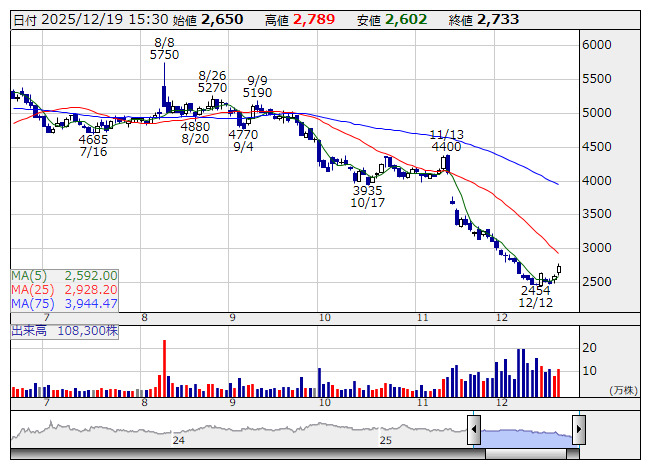The image size is (653, 470).
Task: Click the 4685 7/16 low annotation
Action: click(93, 146)
